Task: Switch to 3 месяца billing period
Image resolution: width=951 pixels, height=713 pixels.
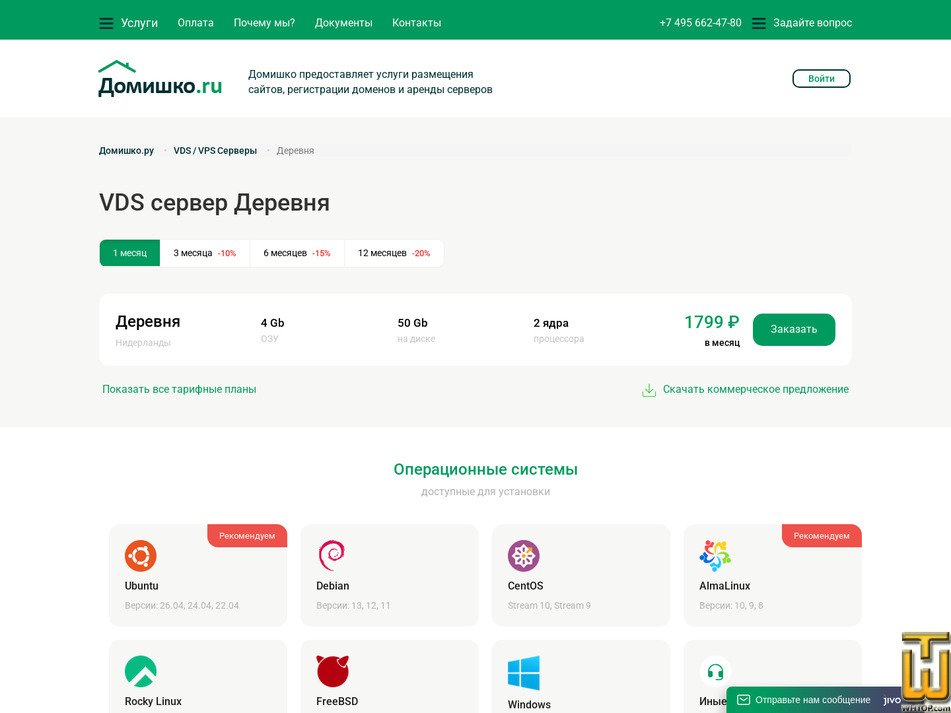Action: pos(205,253)
